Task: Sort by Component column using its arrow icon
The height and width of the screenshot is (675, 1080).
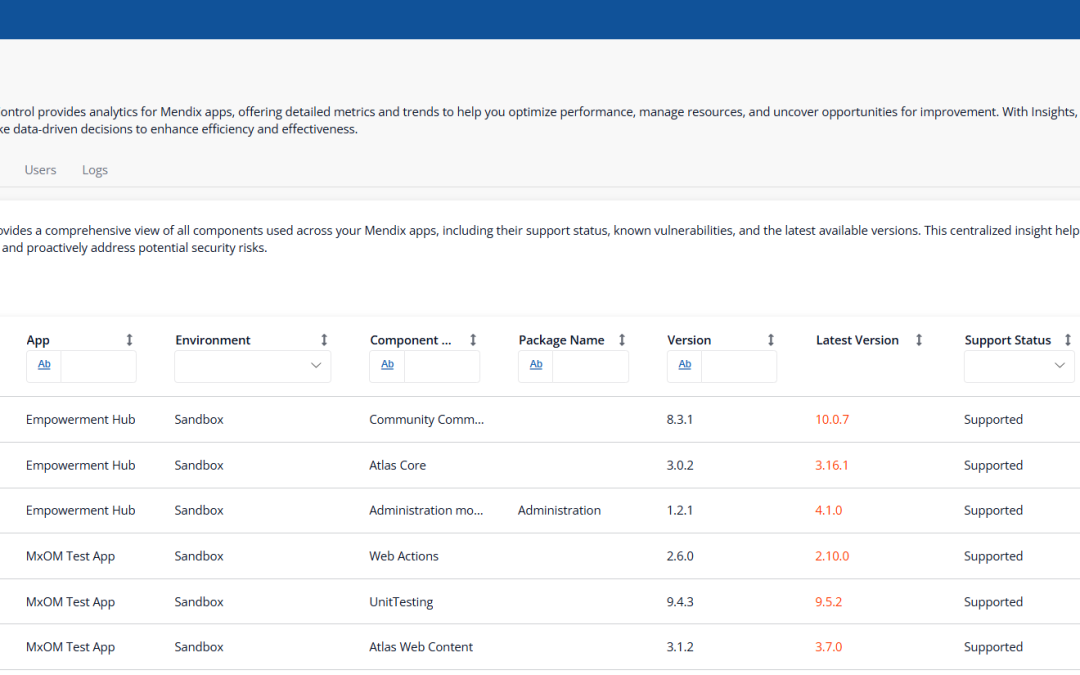Action: [x=473, y=340]
